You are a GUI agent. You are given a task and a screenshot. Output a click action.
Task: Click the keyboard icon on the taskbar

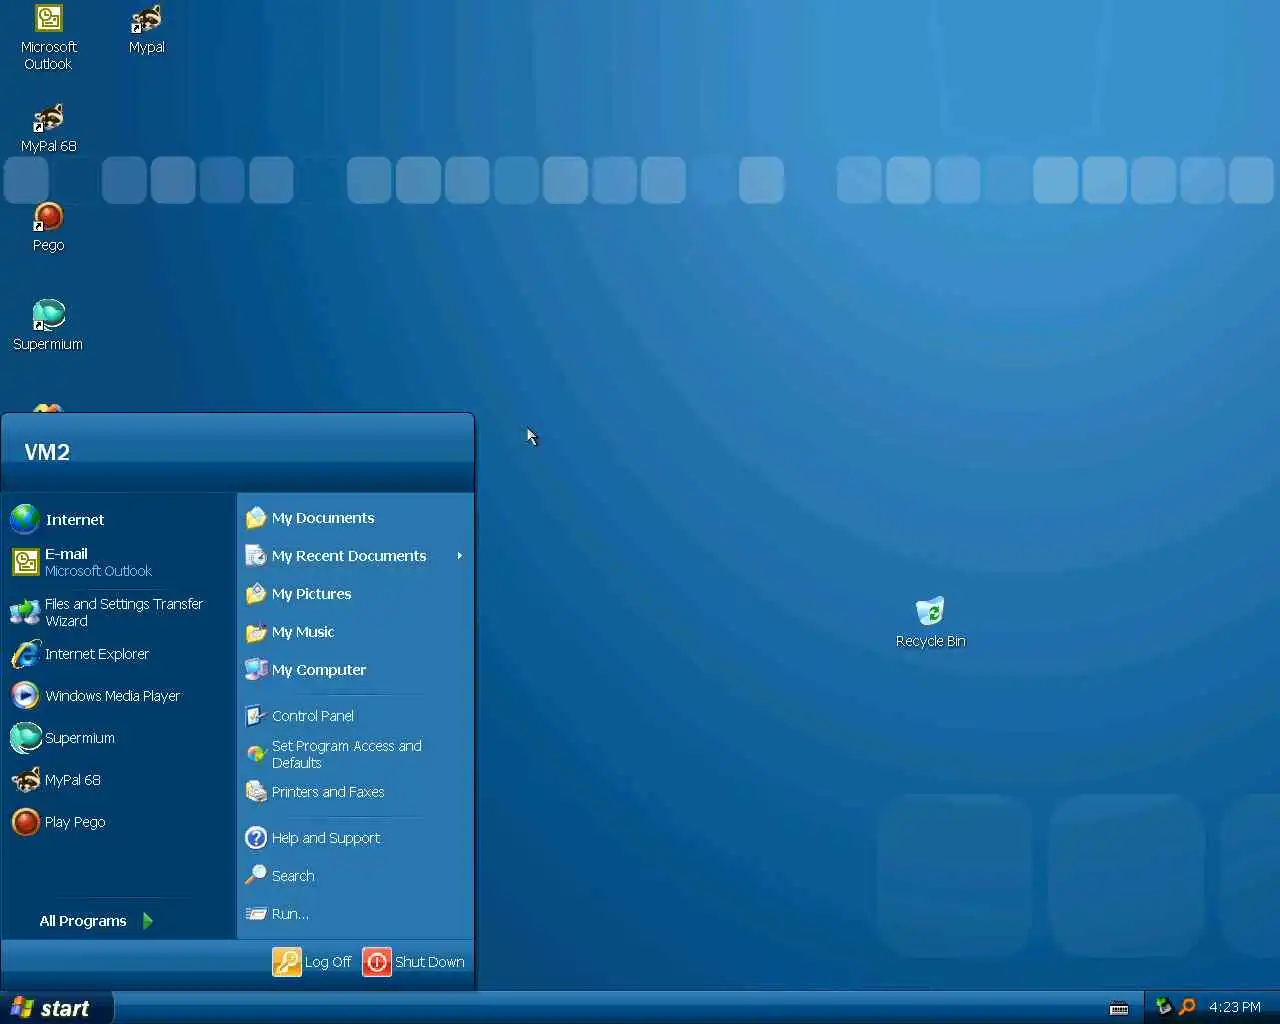pos(1119,1008)
